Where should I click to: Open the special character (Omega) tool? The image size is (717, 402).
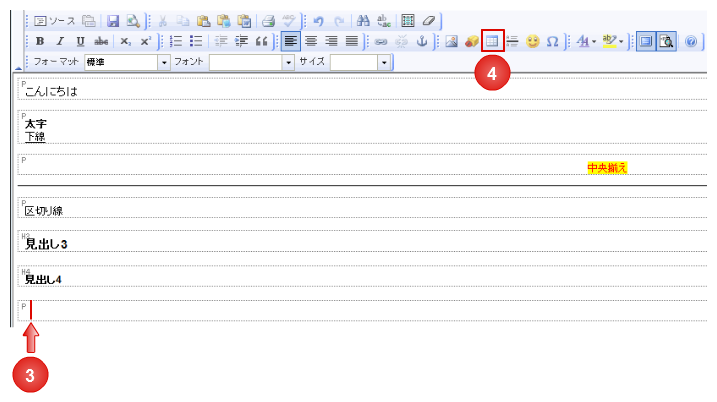[552, 41]
